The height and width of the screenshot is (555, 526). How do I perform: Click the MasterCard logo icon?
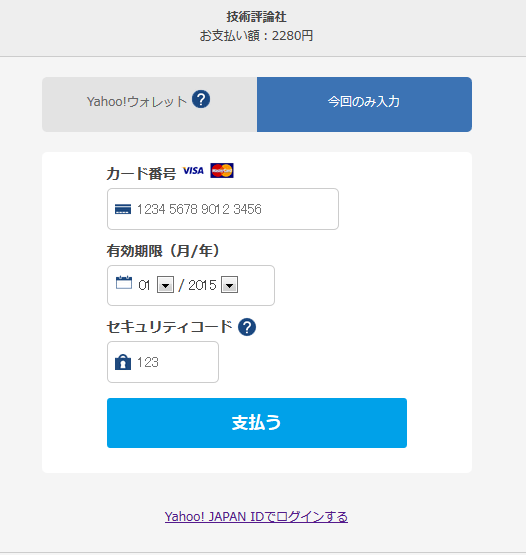click(x=222, y=171)
